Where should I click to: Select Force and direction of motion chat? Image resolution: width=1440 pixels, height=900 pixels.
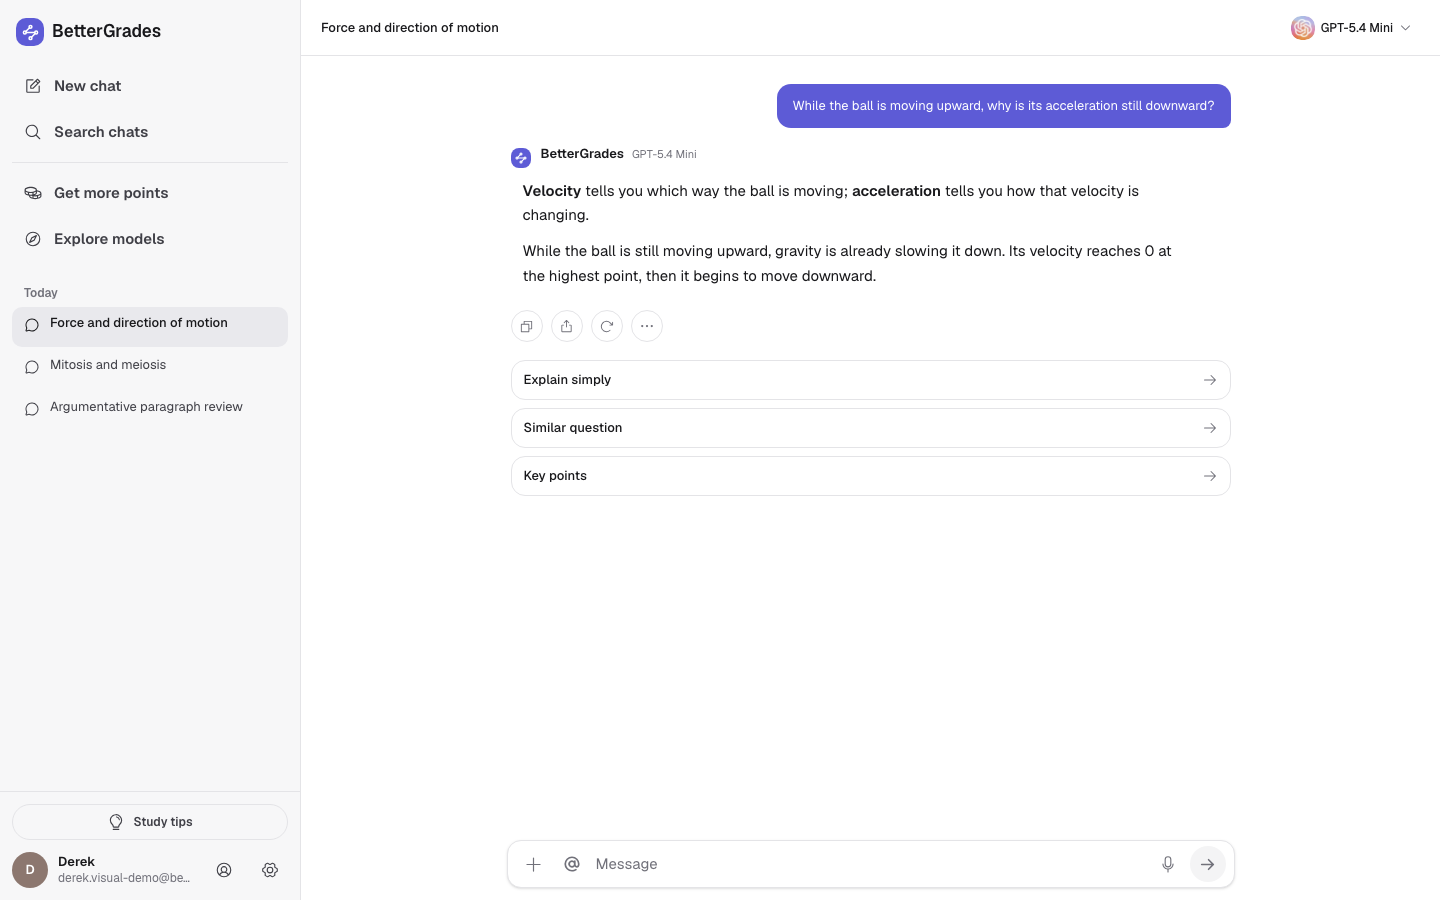coord(150,327)
